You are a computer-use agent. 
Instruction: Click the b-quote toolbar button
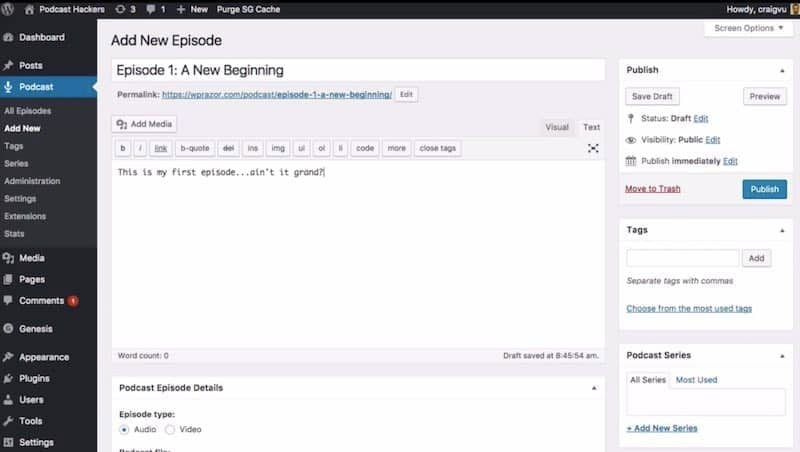pos(195,148)
